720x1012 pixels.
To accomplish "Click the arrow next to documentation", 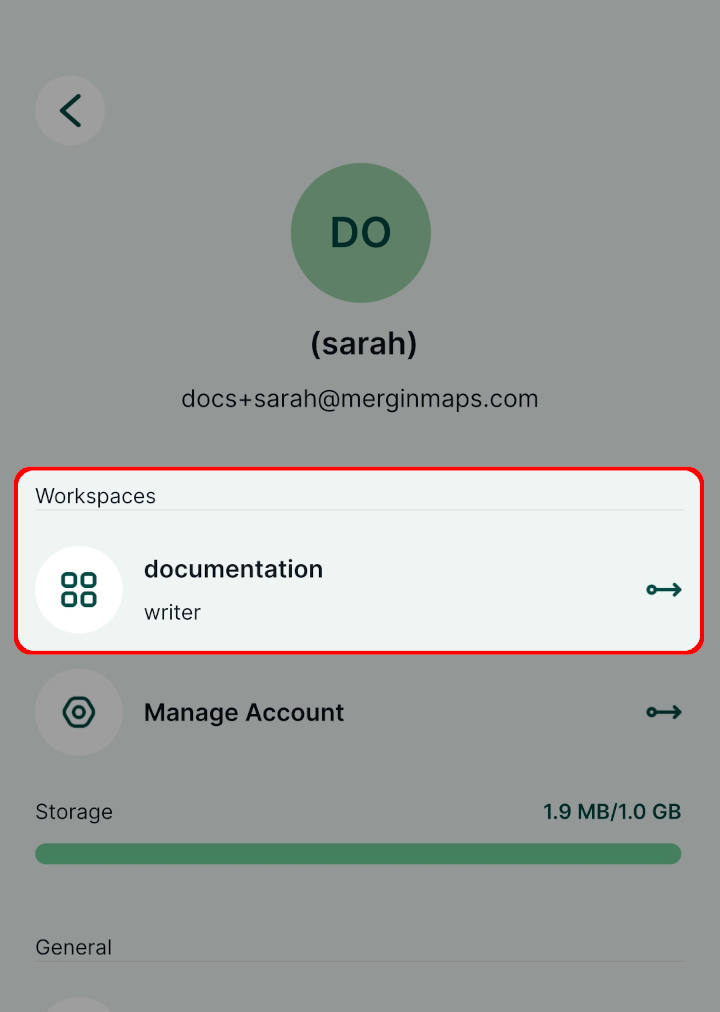I will [664, 589].
